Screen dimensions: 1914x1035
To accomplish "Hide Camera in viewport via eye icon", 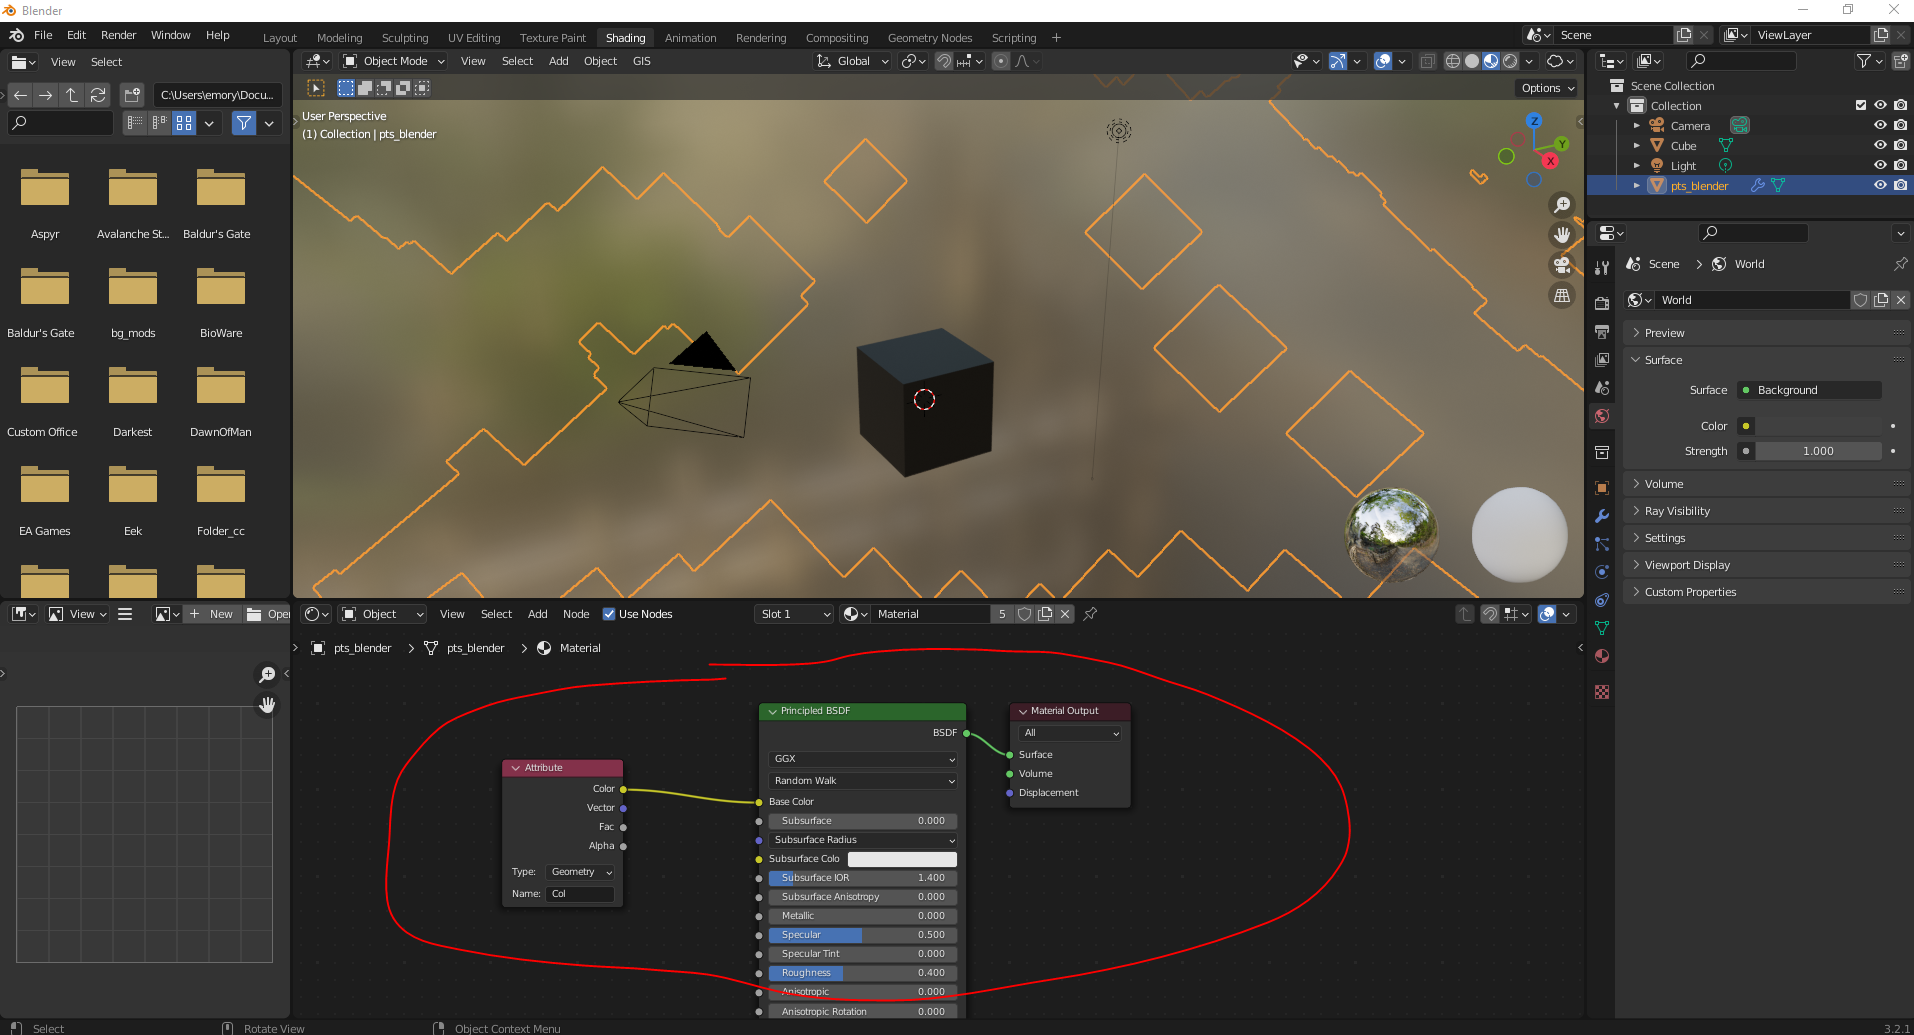I will [x=1880, y=125].
